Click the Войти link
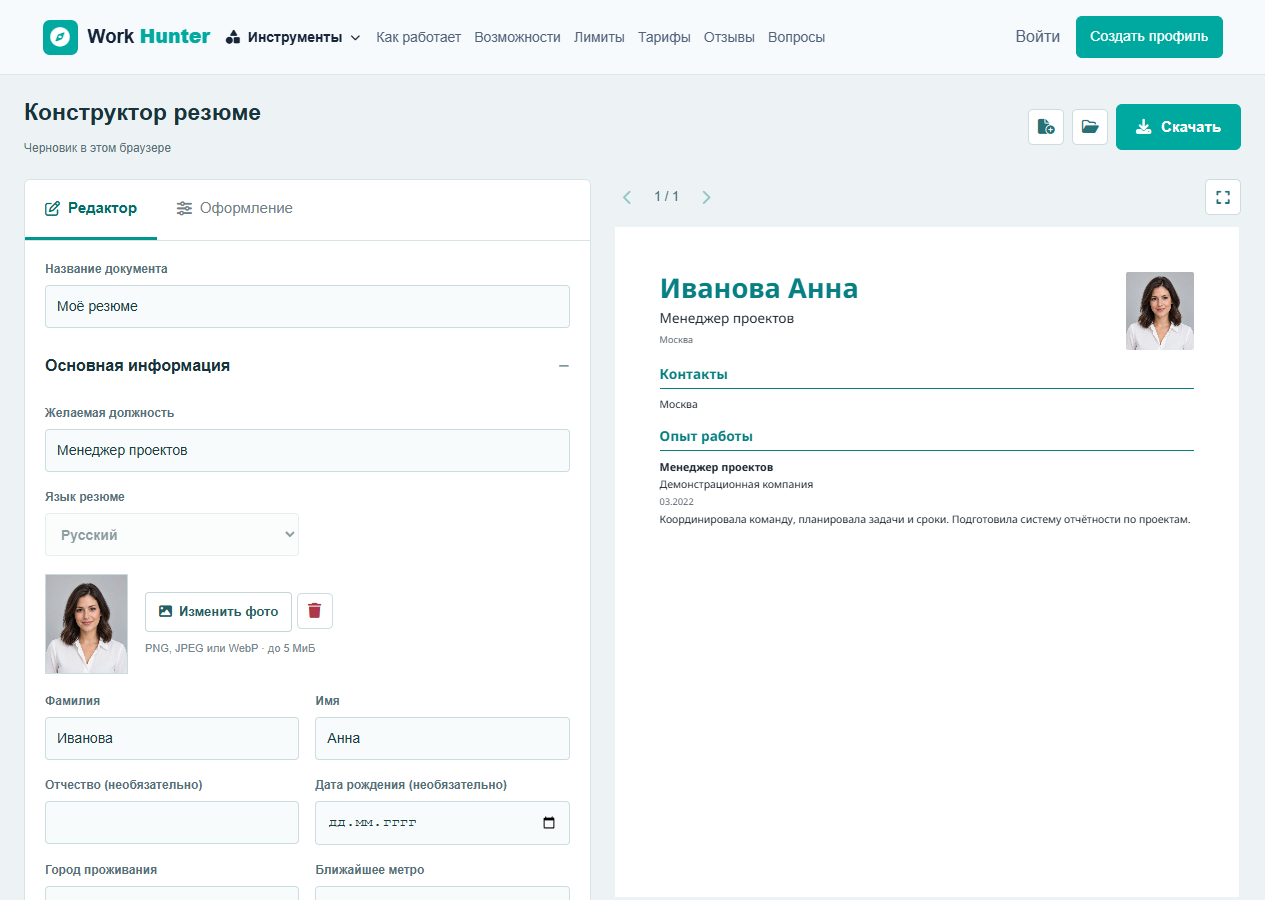 [x=1038, y=37]
